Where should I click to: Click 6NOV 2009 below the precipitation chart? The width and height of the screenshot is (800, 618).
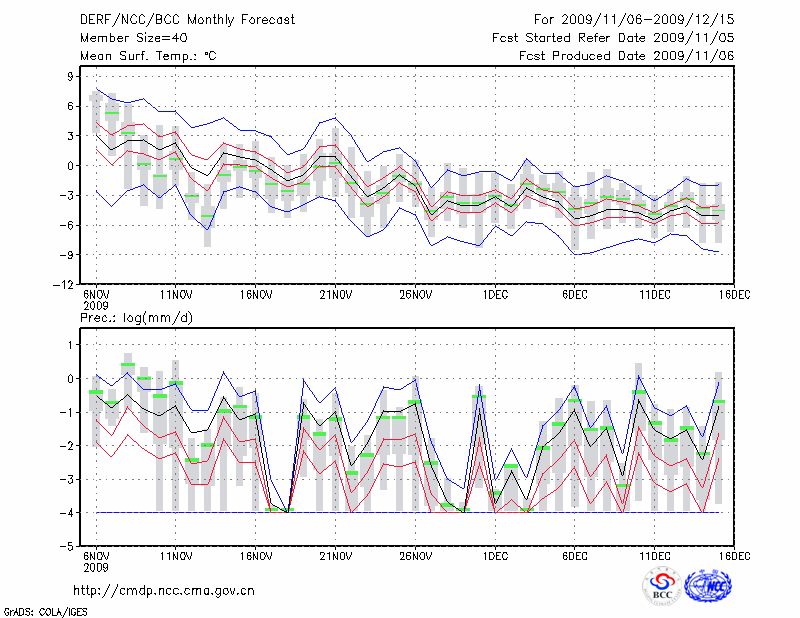click(95, 561)
